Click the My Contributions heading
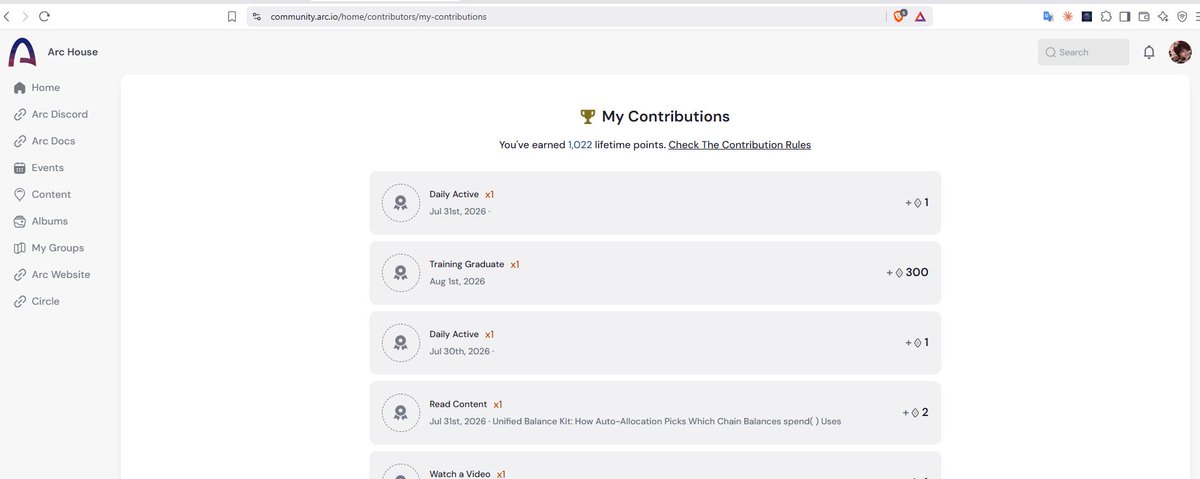 (x=666, y=116)
